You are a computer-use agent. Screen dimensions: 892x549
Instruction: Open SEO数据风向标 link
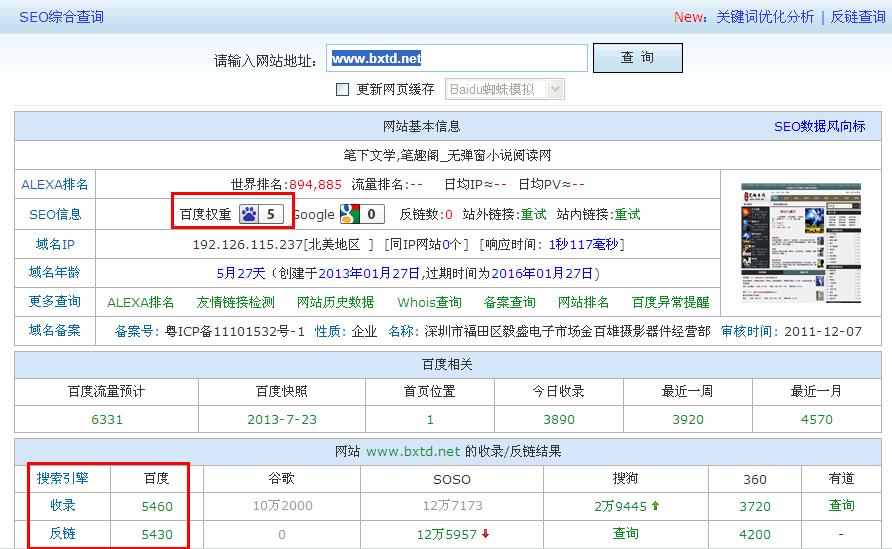click(819, 126)
